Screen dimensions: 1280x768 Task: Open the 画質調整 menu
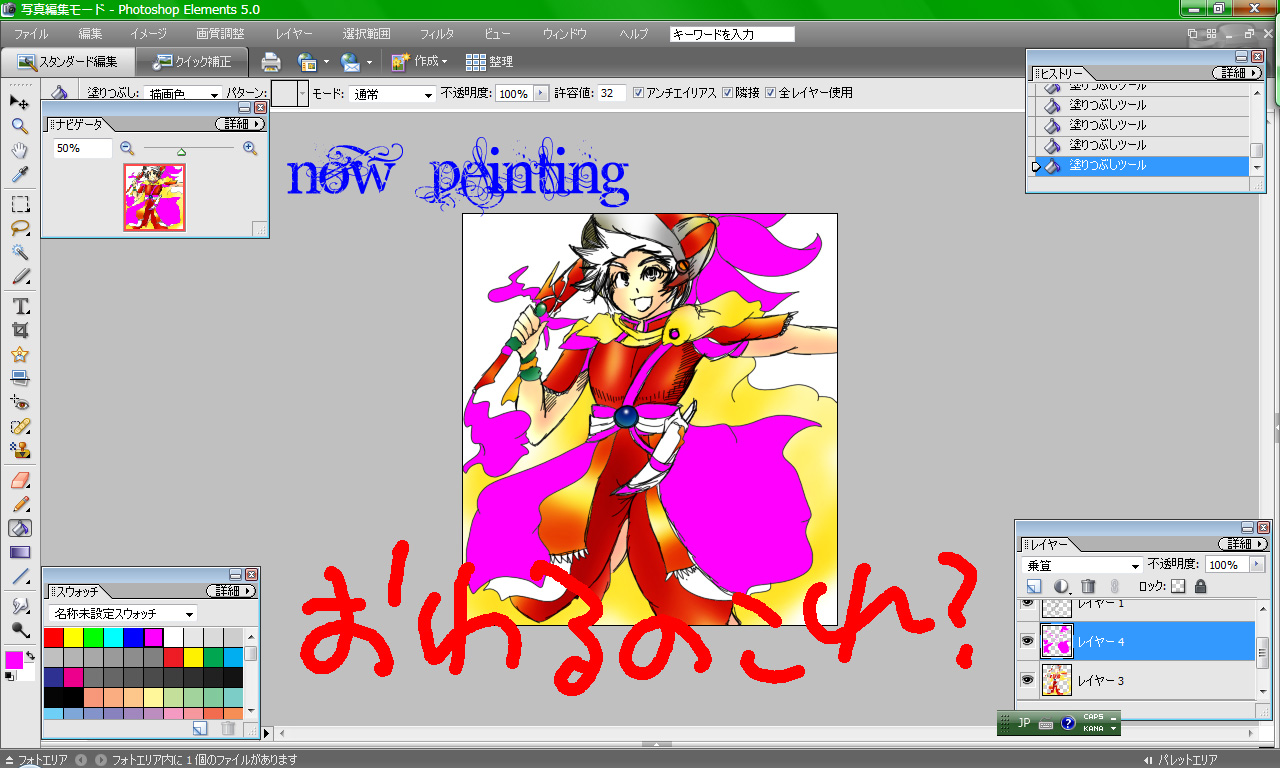[x=220, y=34]
